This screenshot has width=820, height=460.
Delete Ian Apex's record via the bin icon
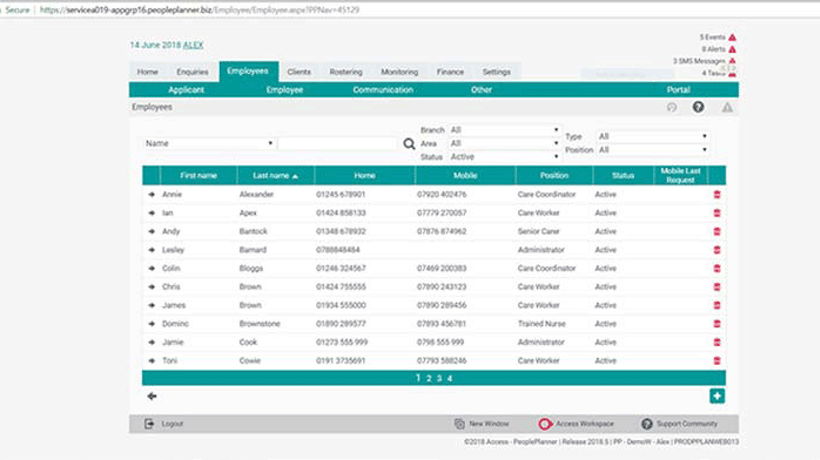[x=717, y=213]
